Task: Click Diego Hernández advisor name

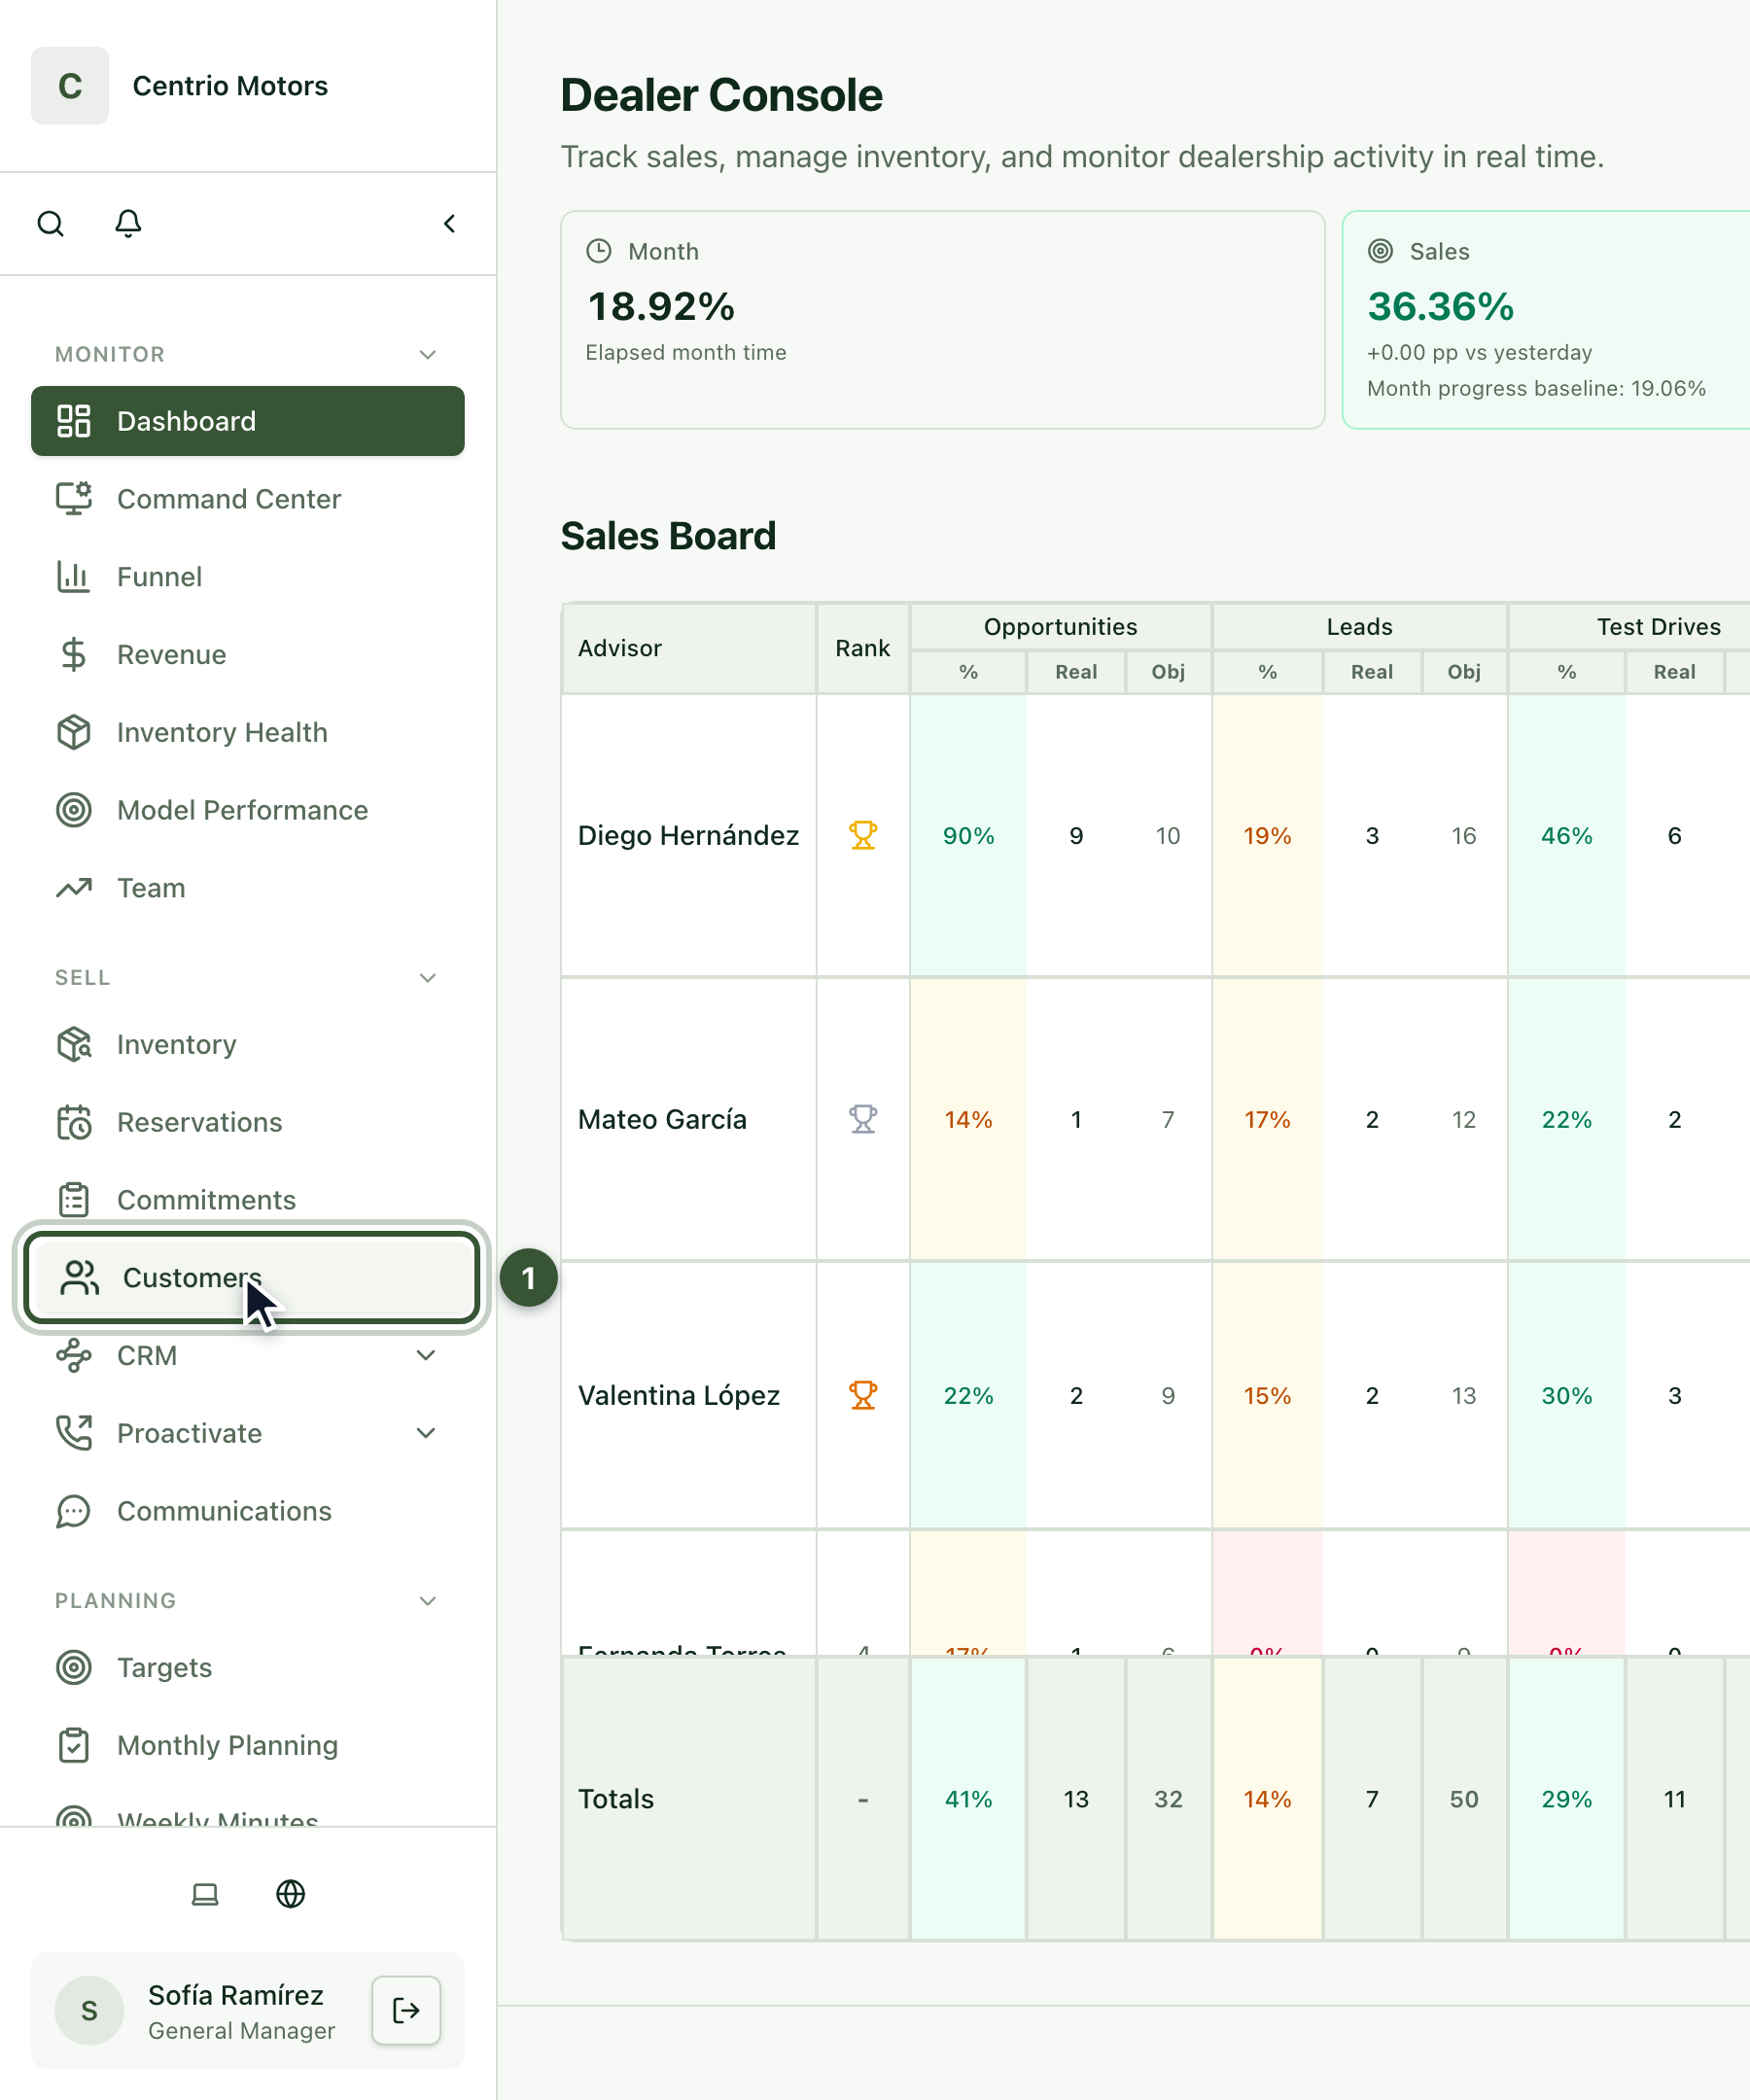Action: [688, 835]
